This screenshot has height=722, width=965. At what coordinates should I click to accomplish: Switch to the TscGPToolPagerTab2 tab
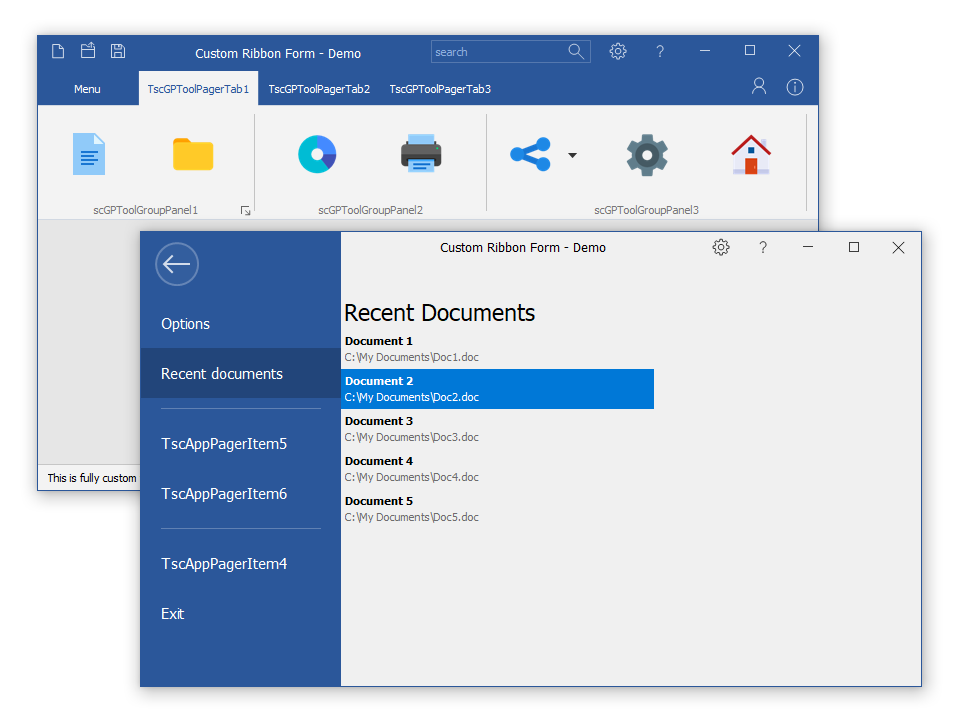coord(319,89)
